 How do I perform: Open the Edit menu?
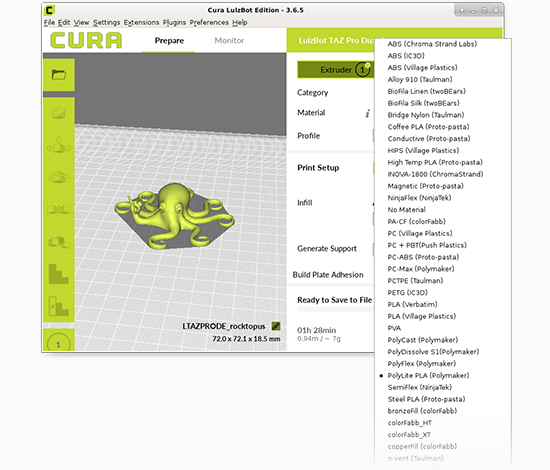pyautogui.click(x=64, y=22)
